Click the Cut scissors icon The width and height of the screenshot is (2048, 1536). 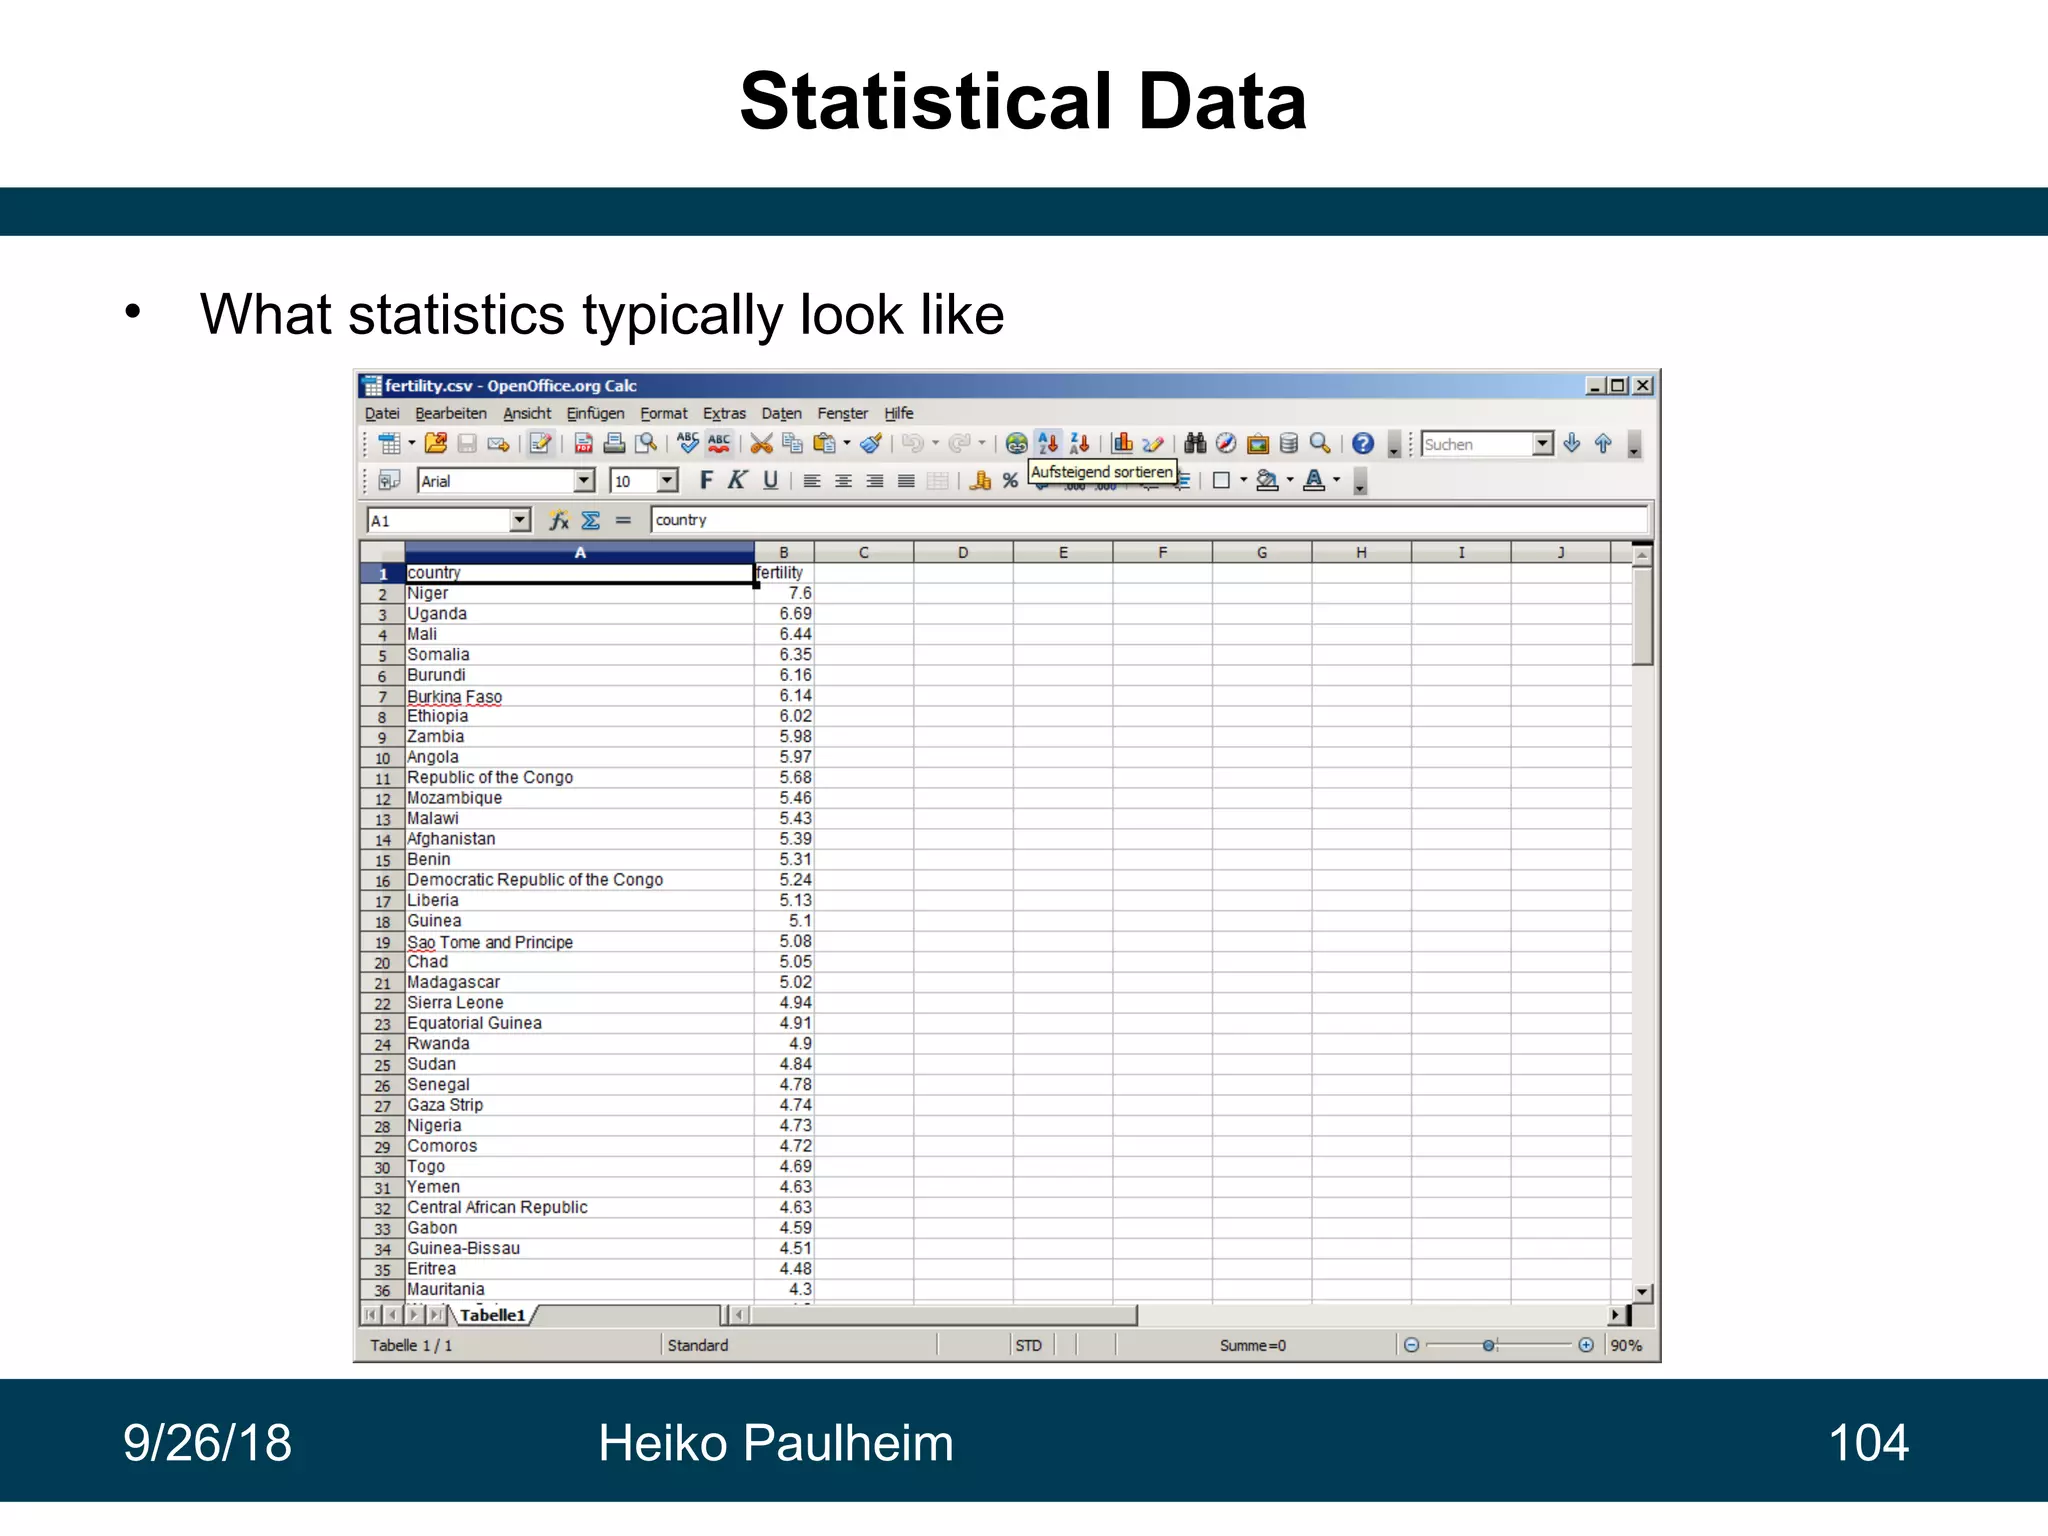click(x=761, y=444)
